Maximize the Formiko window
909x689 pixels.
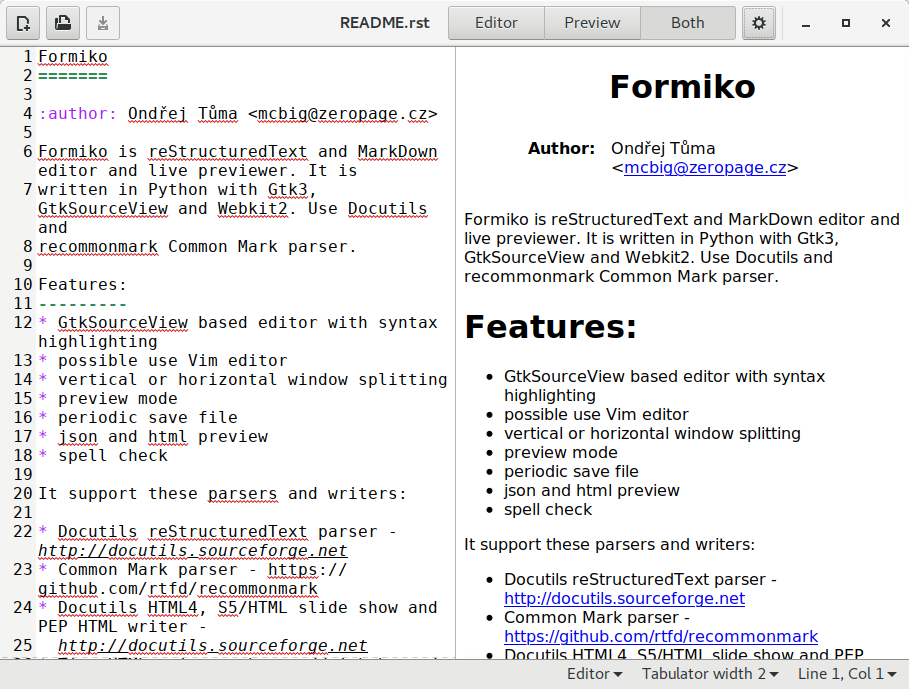click(x=846, y=23)
